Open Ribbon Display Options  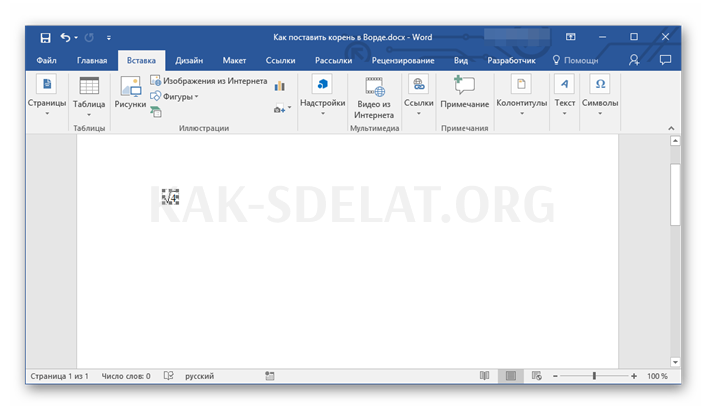tap(570, 37)
